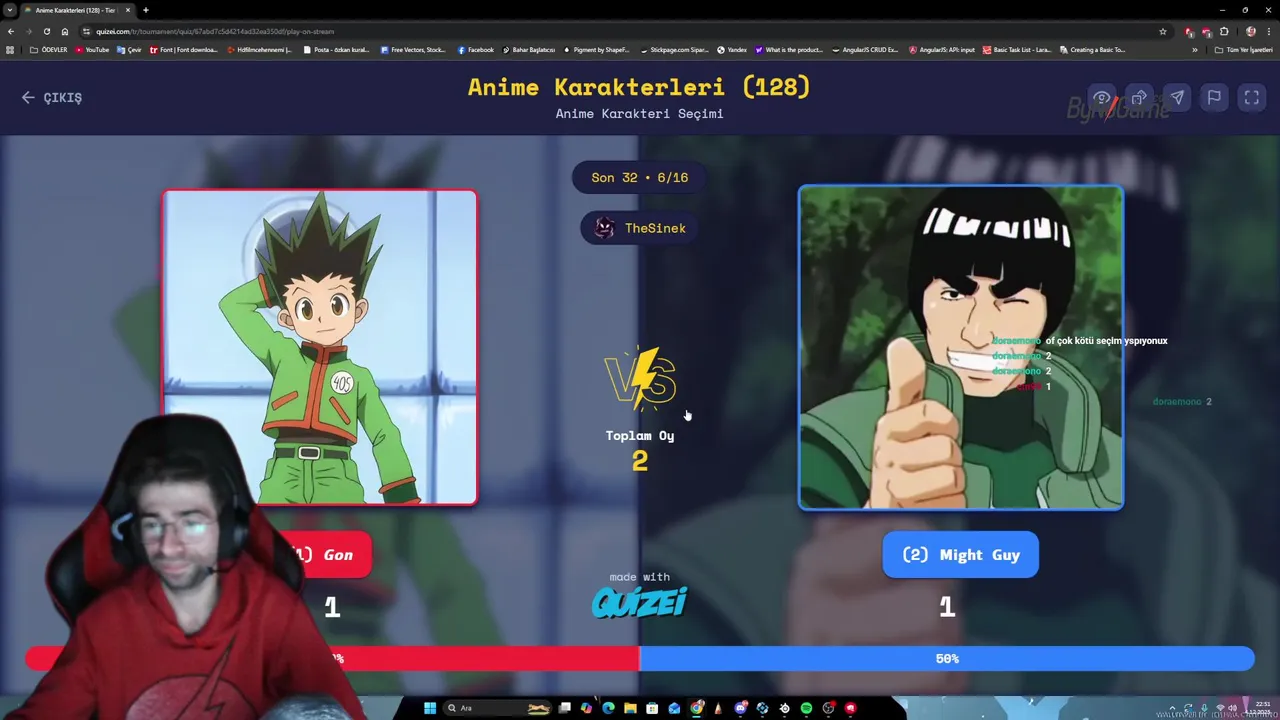Open the ÖDEVLER bookmarks folder
Image resolution: width=1280 pixels, height=720 pixels.
pos(49,49)
